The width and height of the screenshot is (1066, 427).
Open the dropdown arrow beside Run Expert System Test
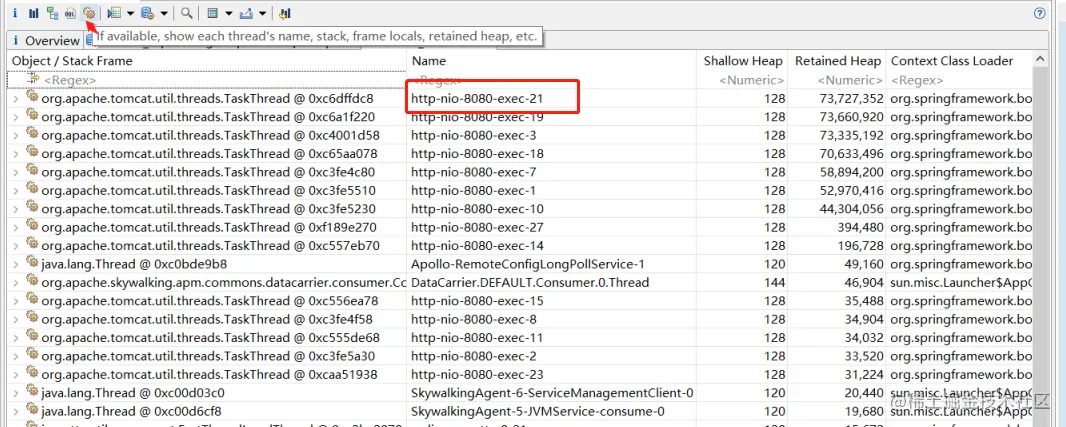(x=131, y=13)
